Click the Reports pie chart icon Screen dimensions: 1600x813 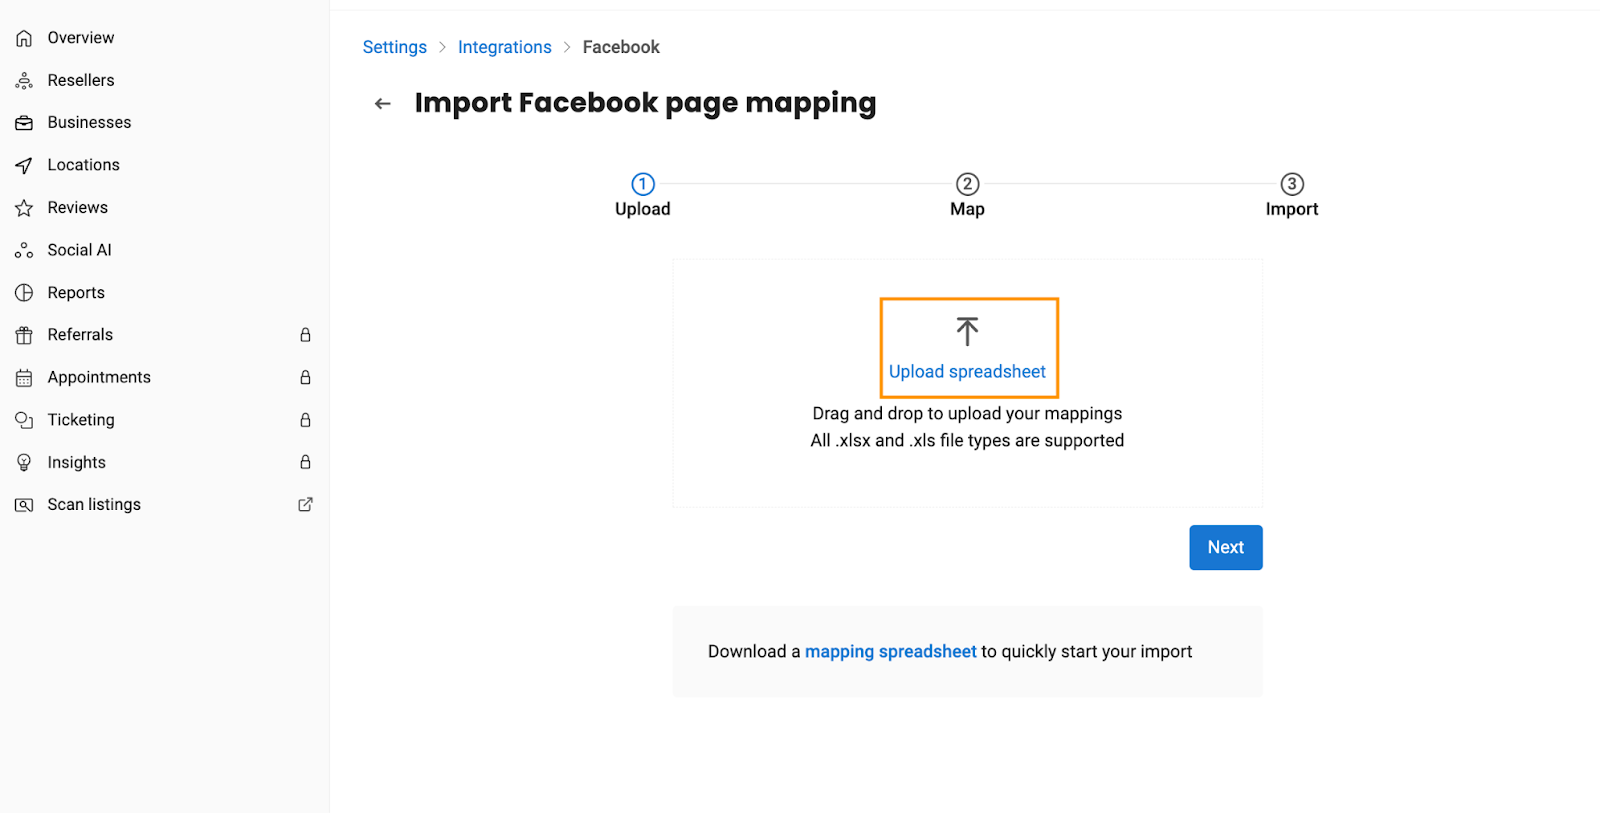pos(24,293)
